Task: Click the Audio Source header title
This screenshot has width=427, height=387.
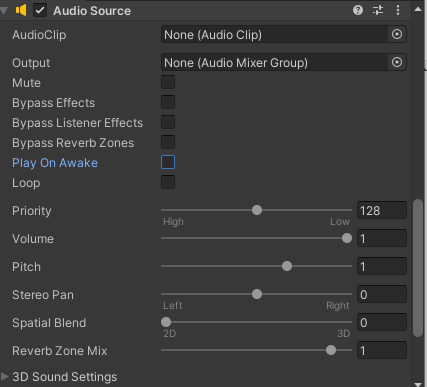Action: tap(92, 11)
